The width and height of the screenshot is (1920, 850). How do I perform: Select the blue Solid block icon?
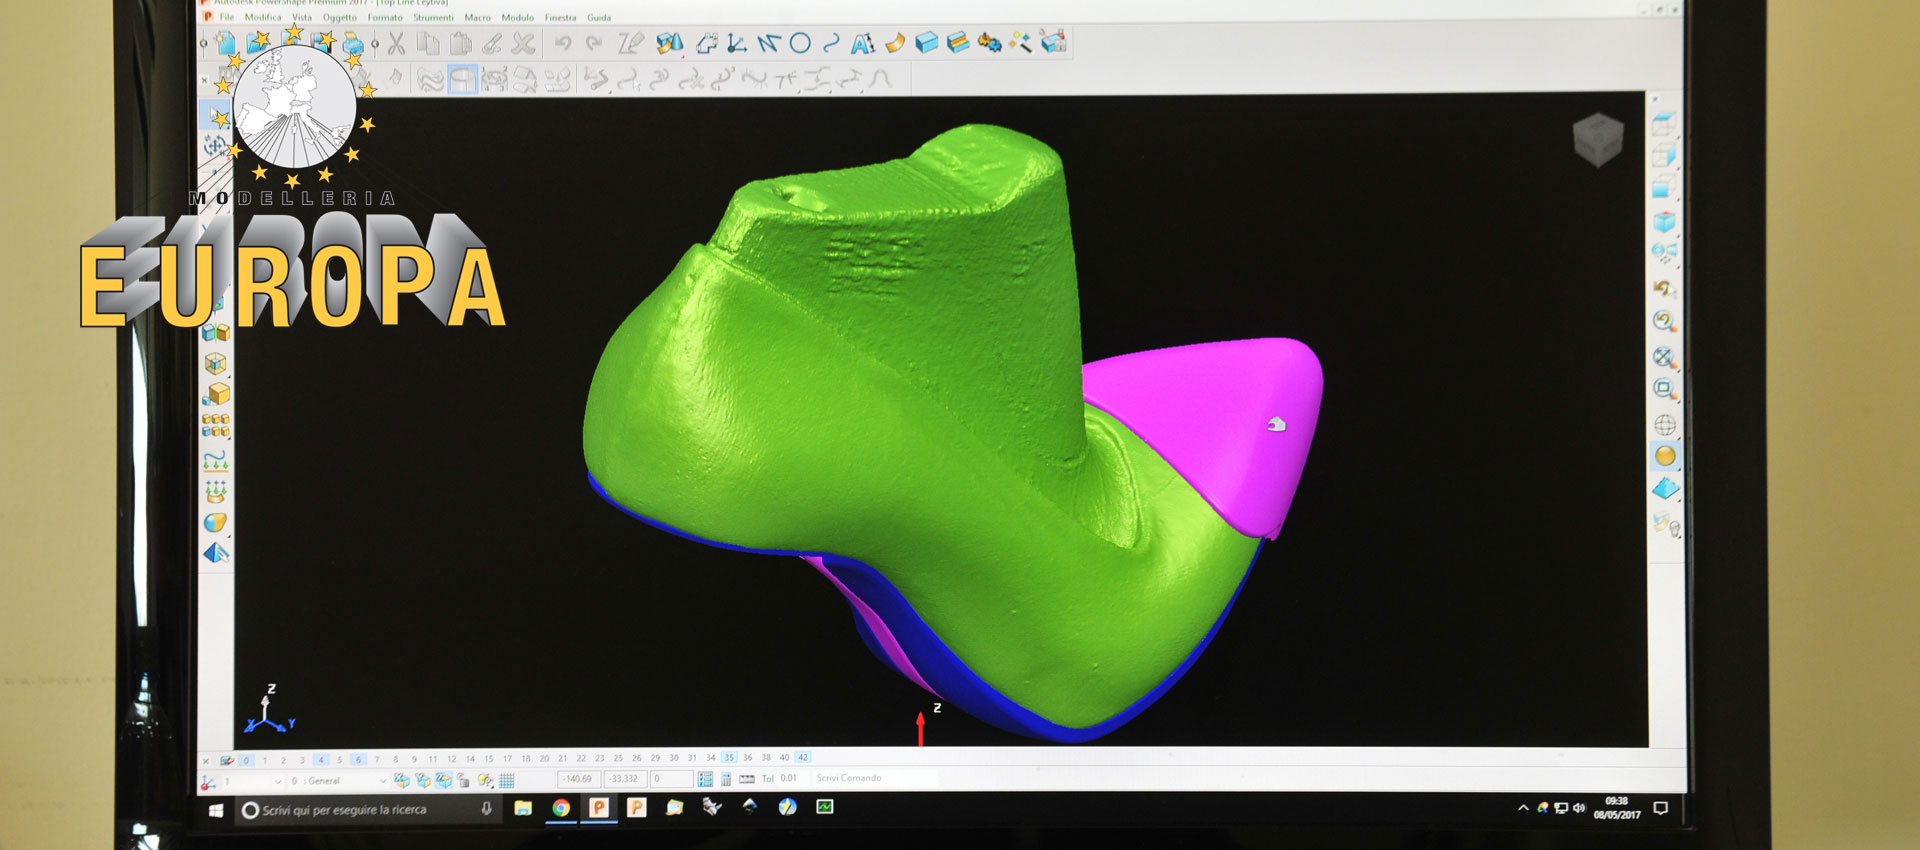click(927, 42)
